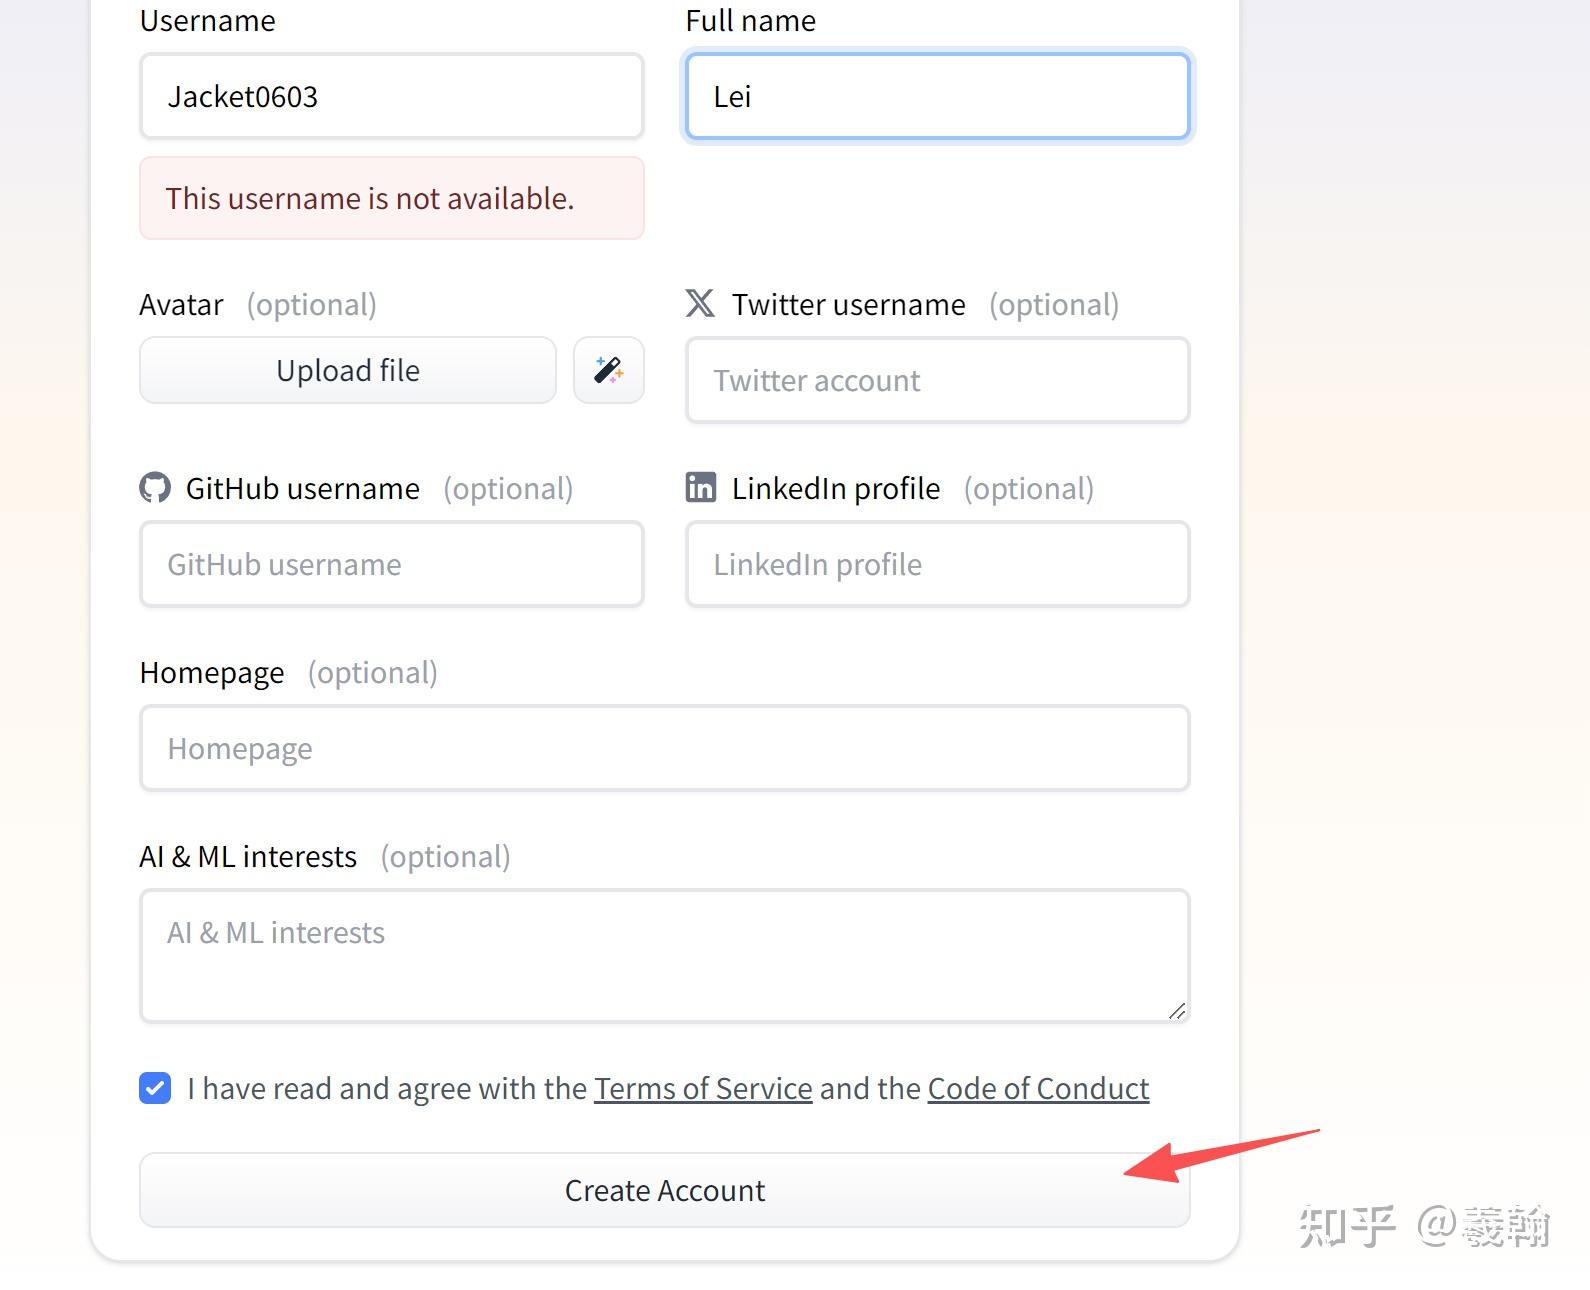Image resolution: width=1590 pixels, height=1290 pixels.
Task: Open the Code of Conduct link
Action: tap(1038, 1088)
